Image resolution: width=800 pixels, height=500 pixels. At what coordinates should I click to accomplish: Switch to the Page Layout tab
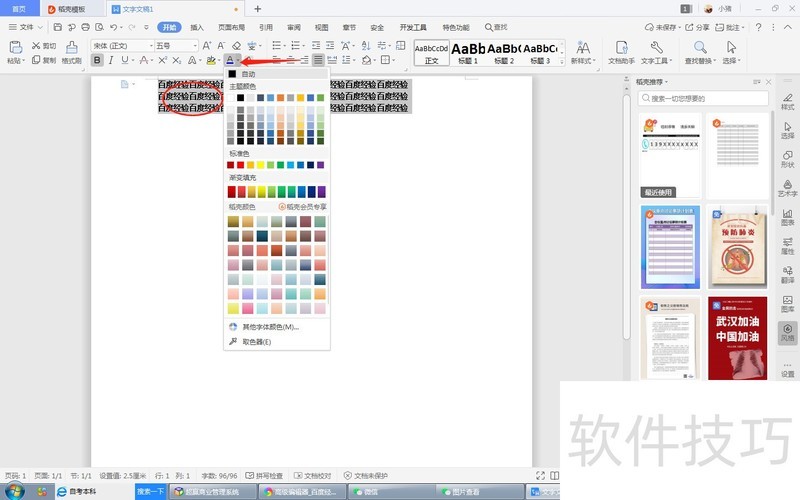click(x=231, y=27)
